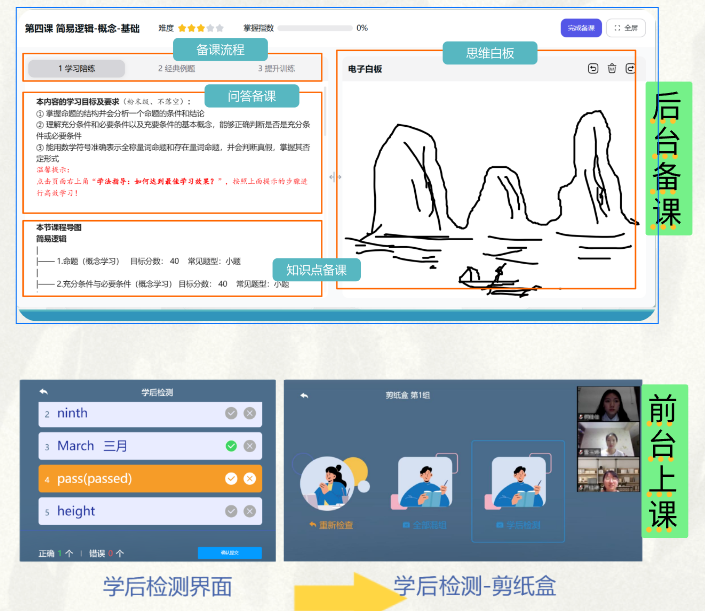The width and height of the screenshot is (705, 611).
Task: Toggle the green check on "March 三月"
Action: point(231,446)
